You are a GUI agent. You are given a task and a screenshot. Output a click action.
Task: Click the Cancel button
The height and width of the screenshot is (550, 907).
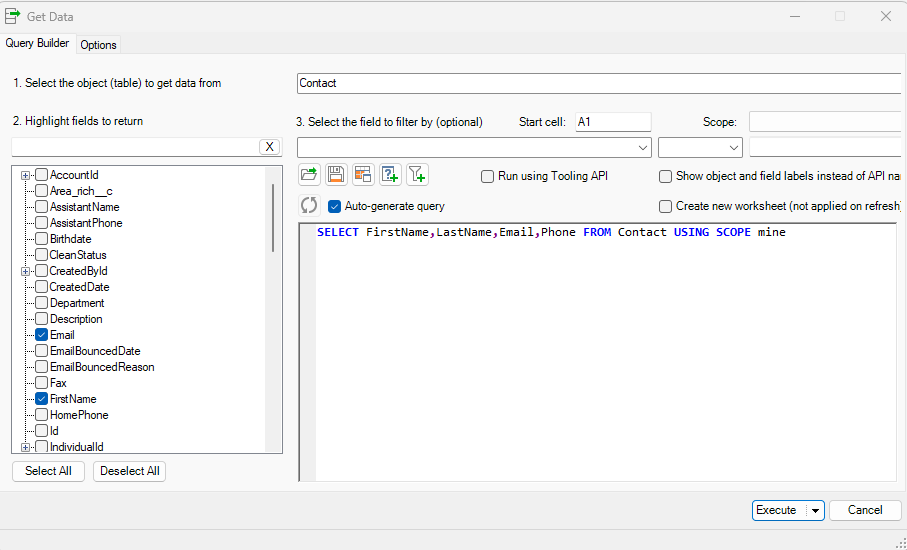(x=865, y=510)
